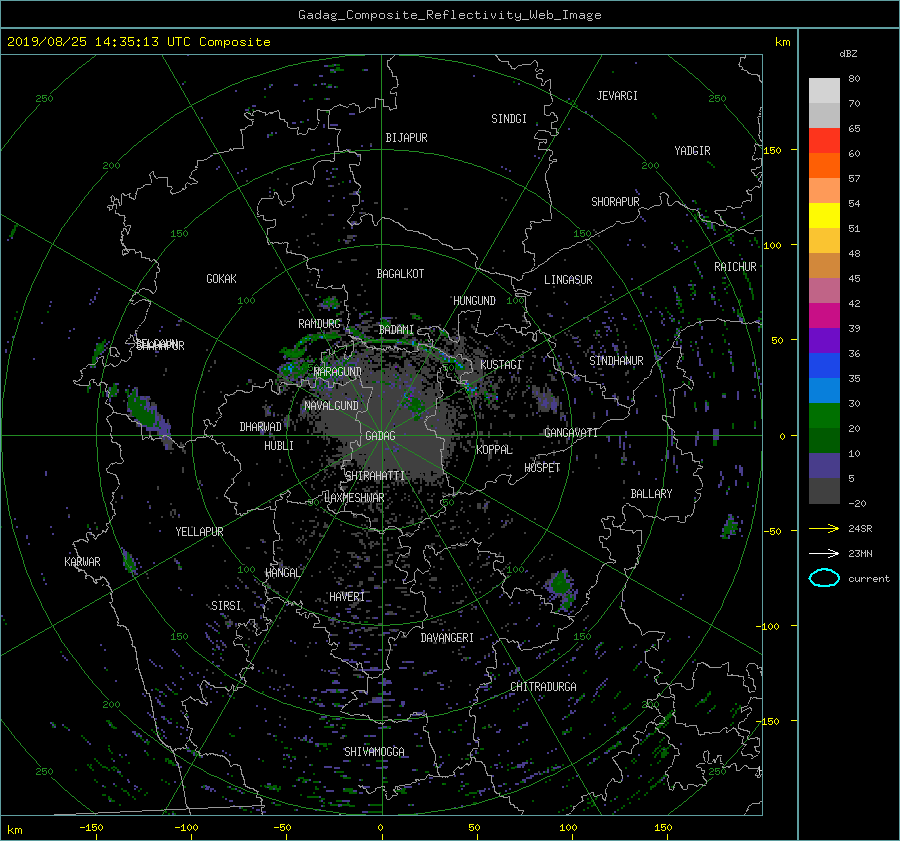Choose the HANGAL city label
This screenshot has height=841, width=900.
282,573
